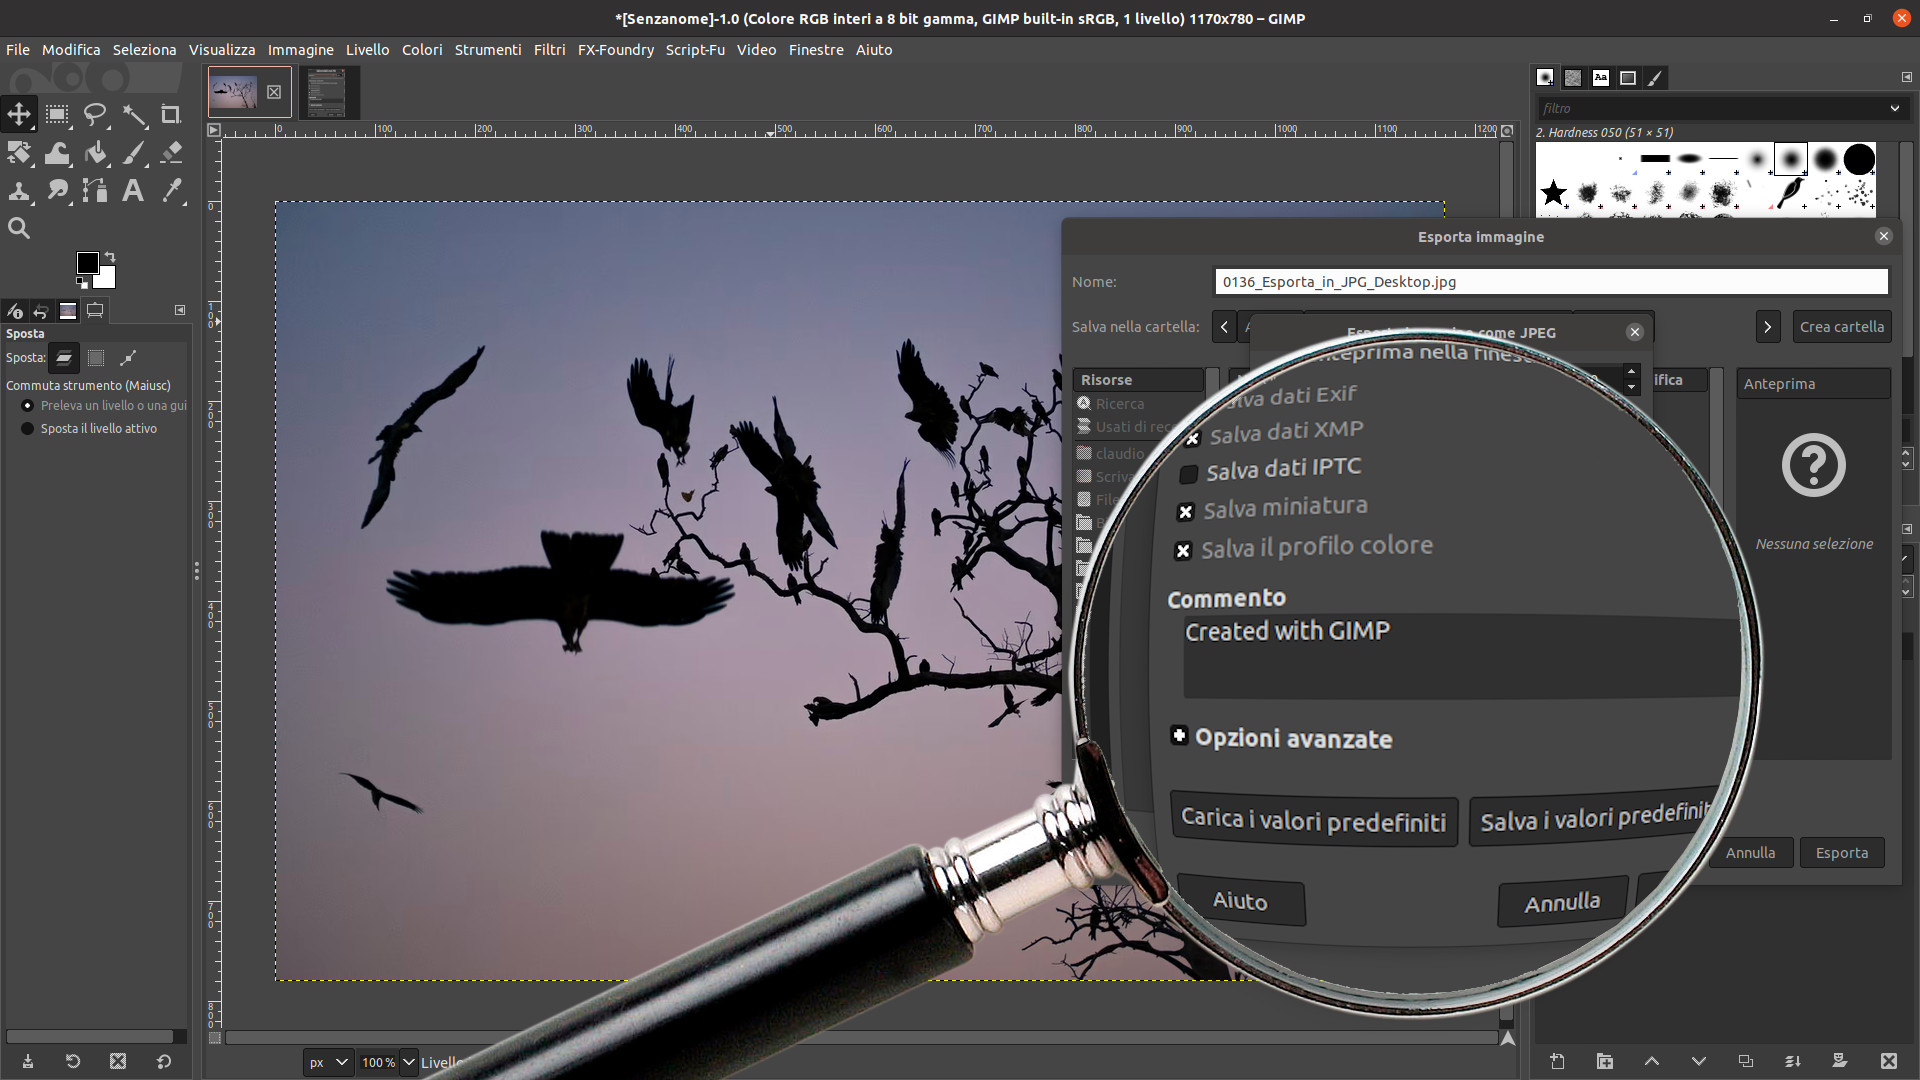This screenshot has width=1920, height=1080.
Task: Go back in export folder path
Action: pyautogui.click(x=1224, y=327)
